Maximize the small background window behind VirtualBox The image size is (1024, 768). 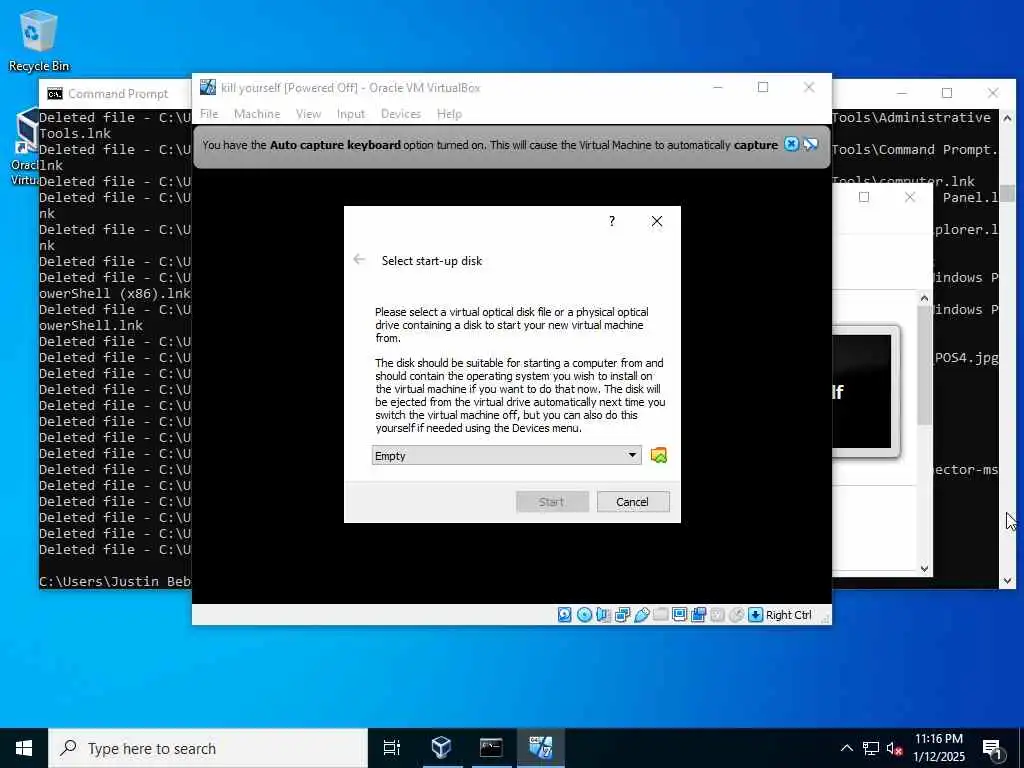(864, 197)
